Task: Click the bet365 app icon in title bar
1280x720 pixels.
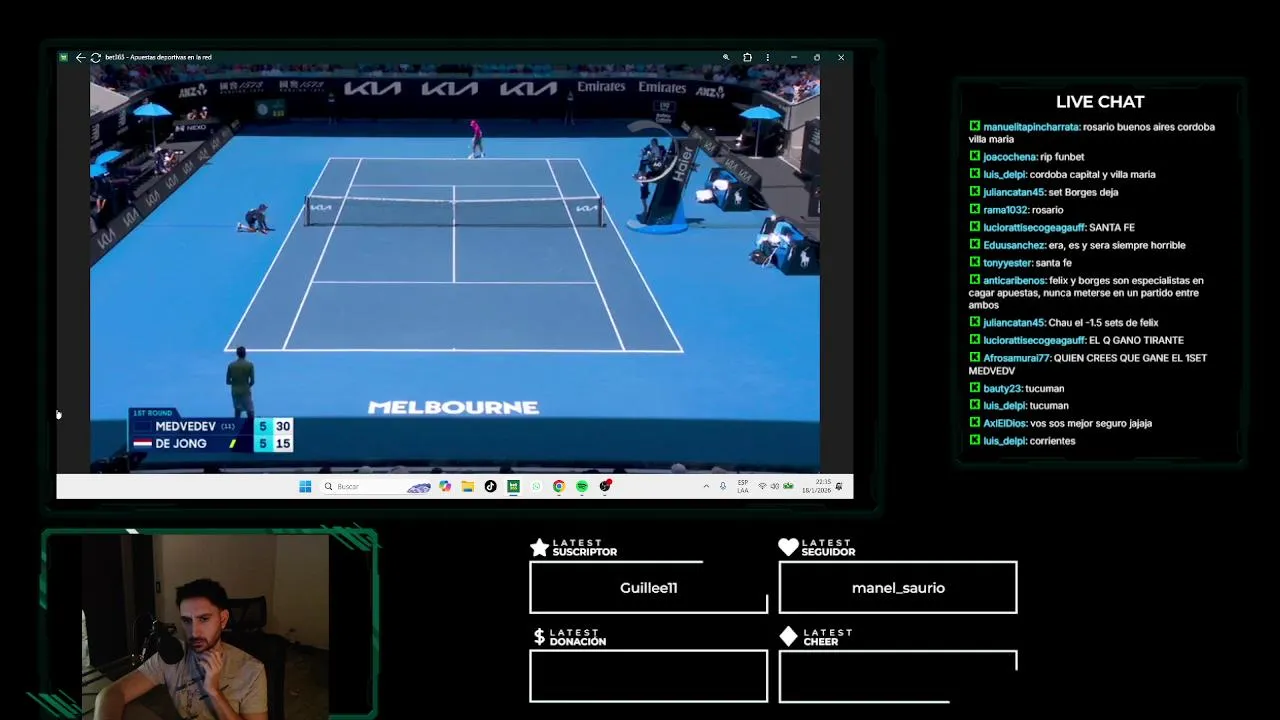Action: (x=64, y=57)
